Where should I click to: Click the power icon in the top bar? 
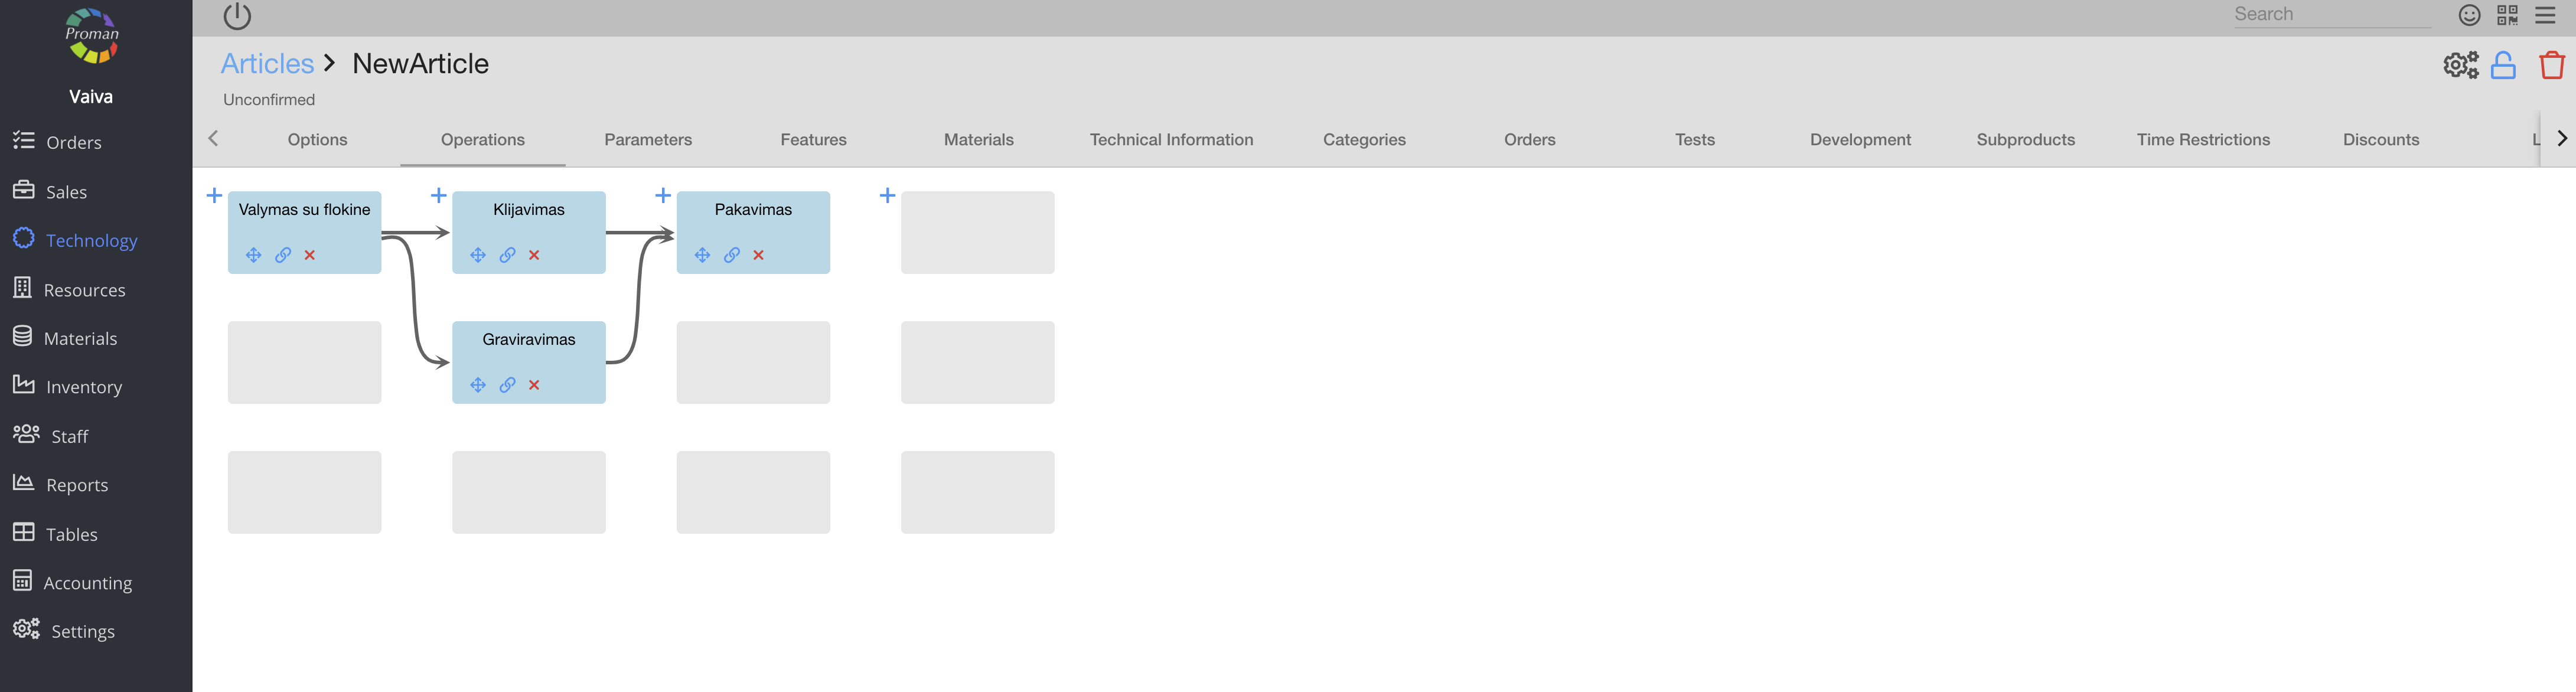point(237,16)
